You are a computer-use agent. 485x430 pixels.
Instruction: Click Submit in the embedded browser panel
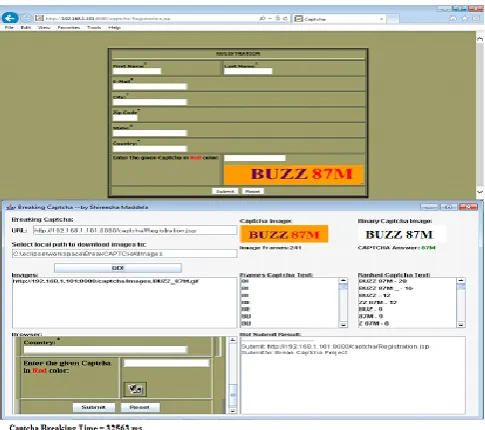pyautogui.click(x=94, y=407)
